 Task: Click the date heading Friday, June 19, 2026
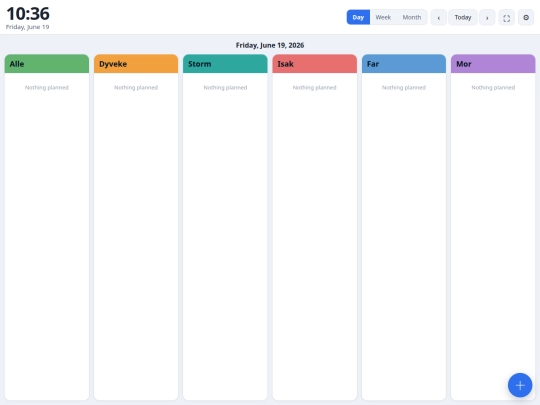[270, 45]
